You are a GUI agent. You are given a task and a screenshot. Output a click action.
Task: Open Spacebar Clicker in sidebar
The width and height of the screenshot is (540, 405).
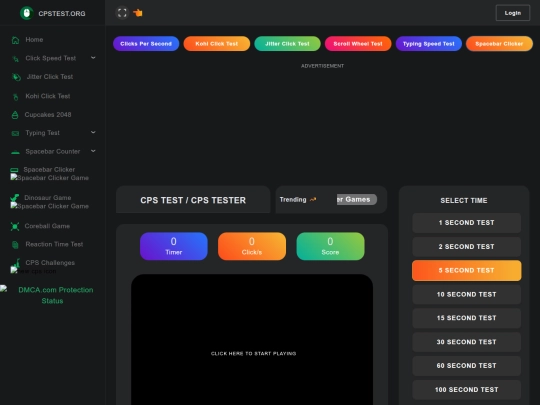49,169
